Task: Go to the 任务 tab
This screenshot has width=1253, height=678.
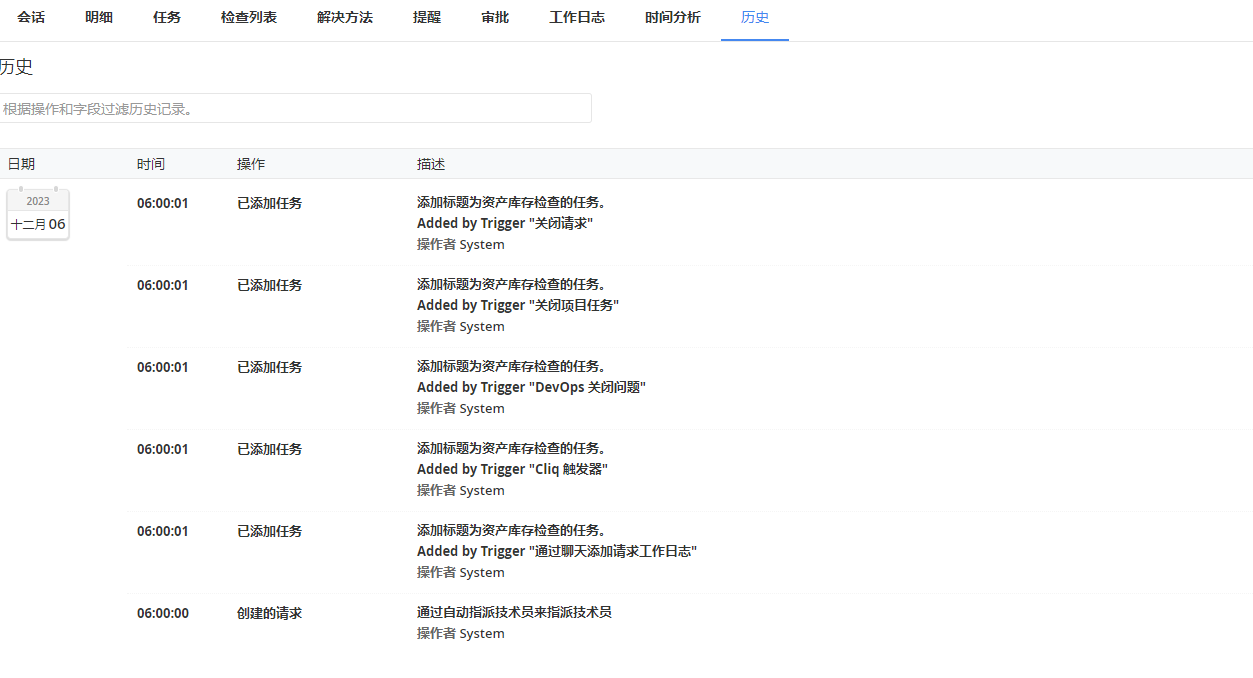Action: 167,17
